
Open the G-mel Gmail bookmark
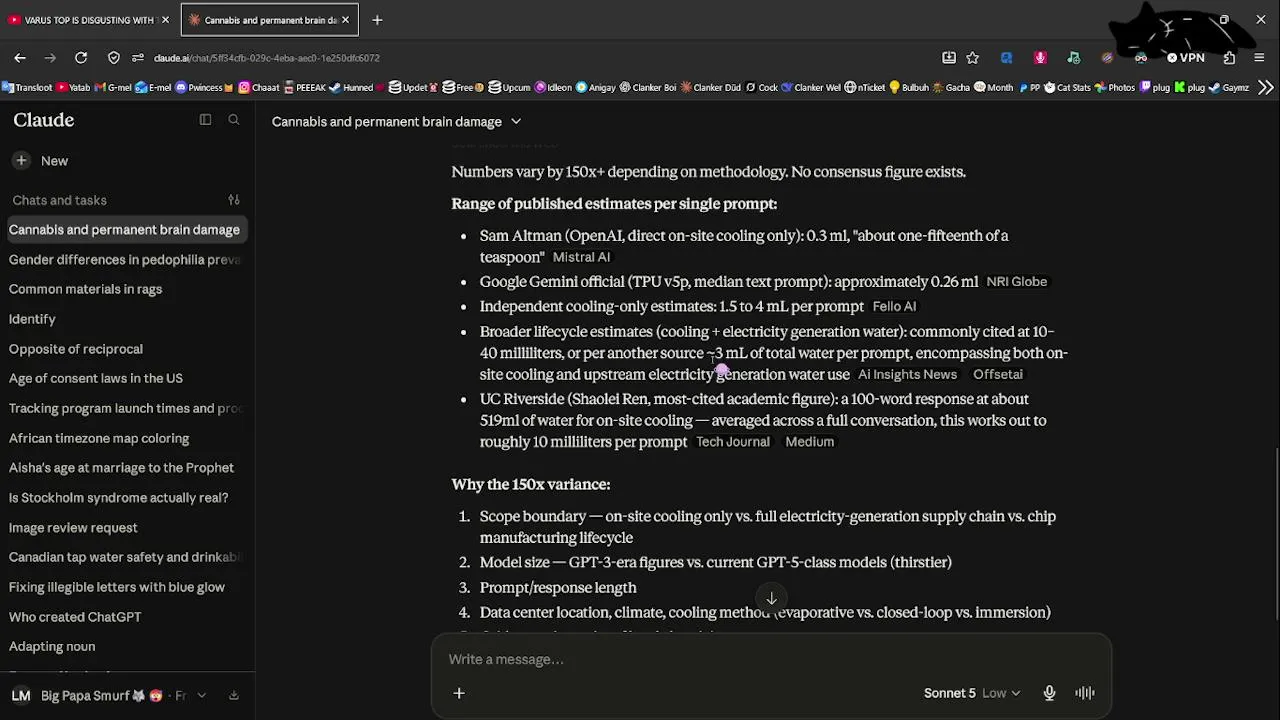pos(114,88)
